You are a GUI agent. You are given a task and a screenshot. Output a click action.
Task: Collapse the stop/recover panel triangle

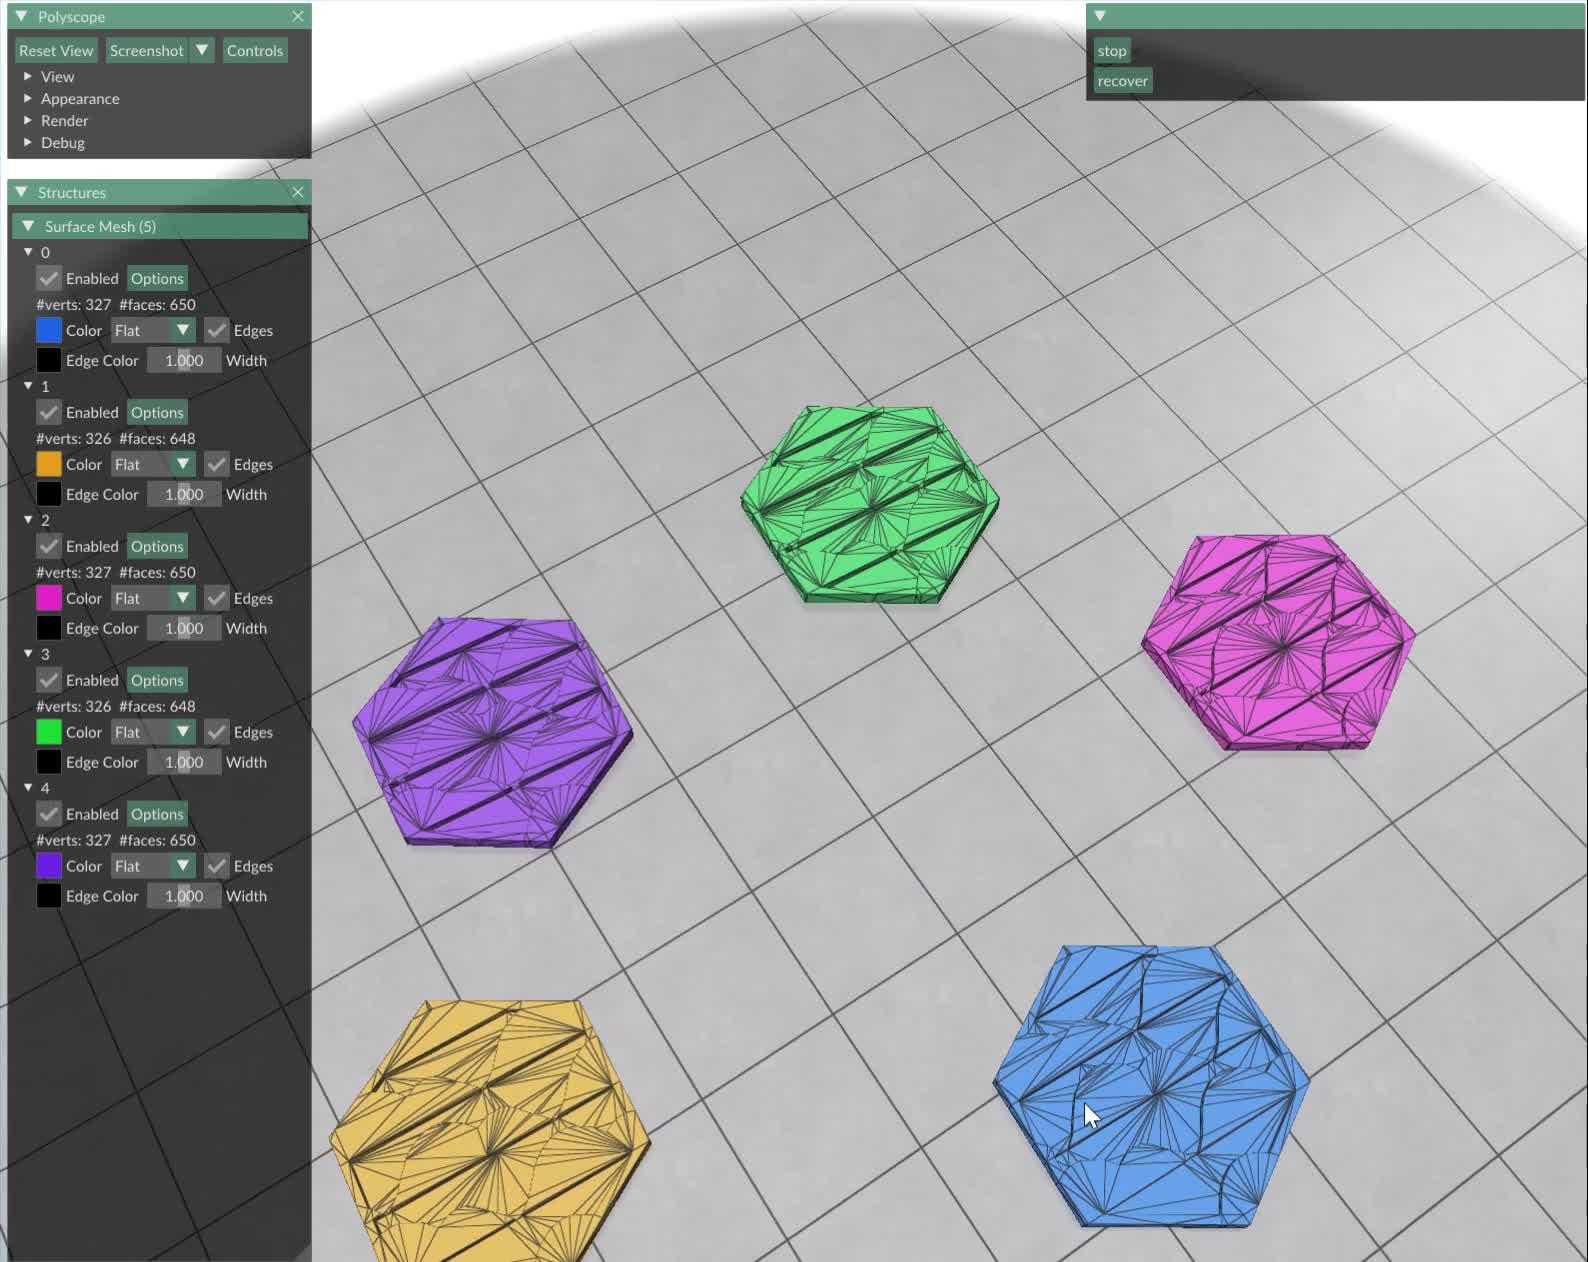1100,16
